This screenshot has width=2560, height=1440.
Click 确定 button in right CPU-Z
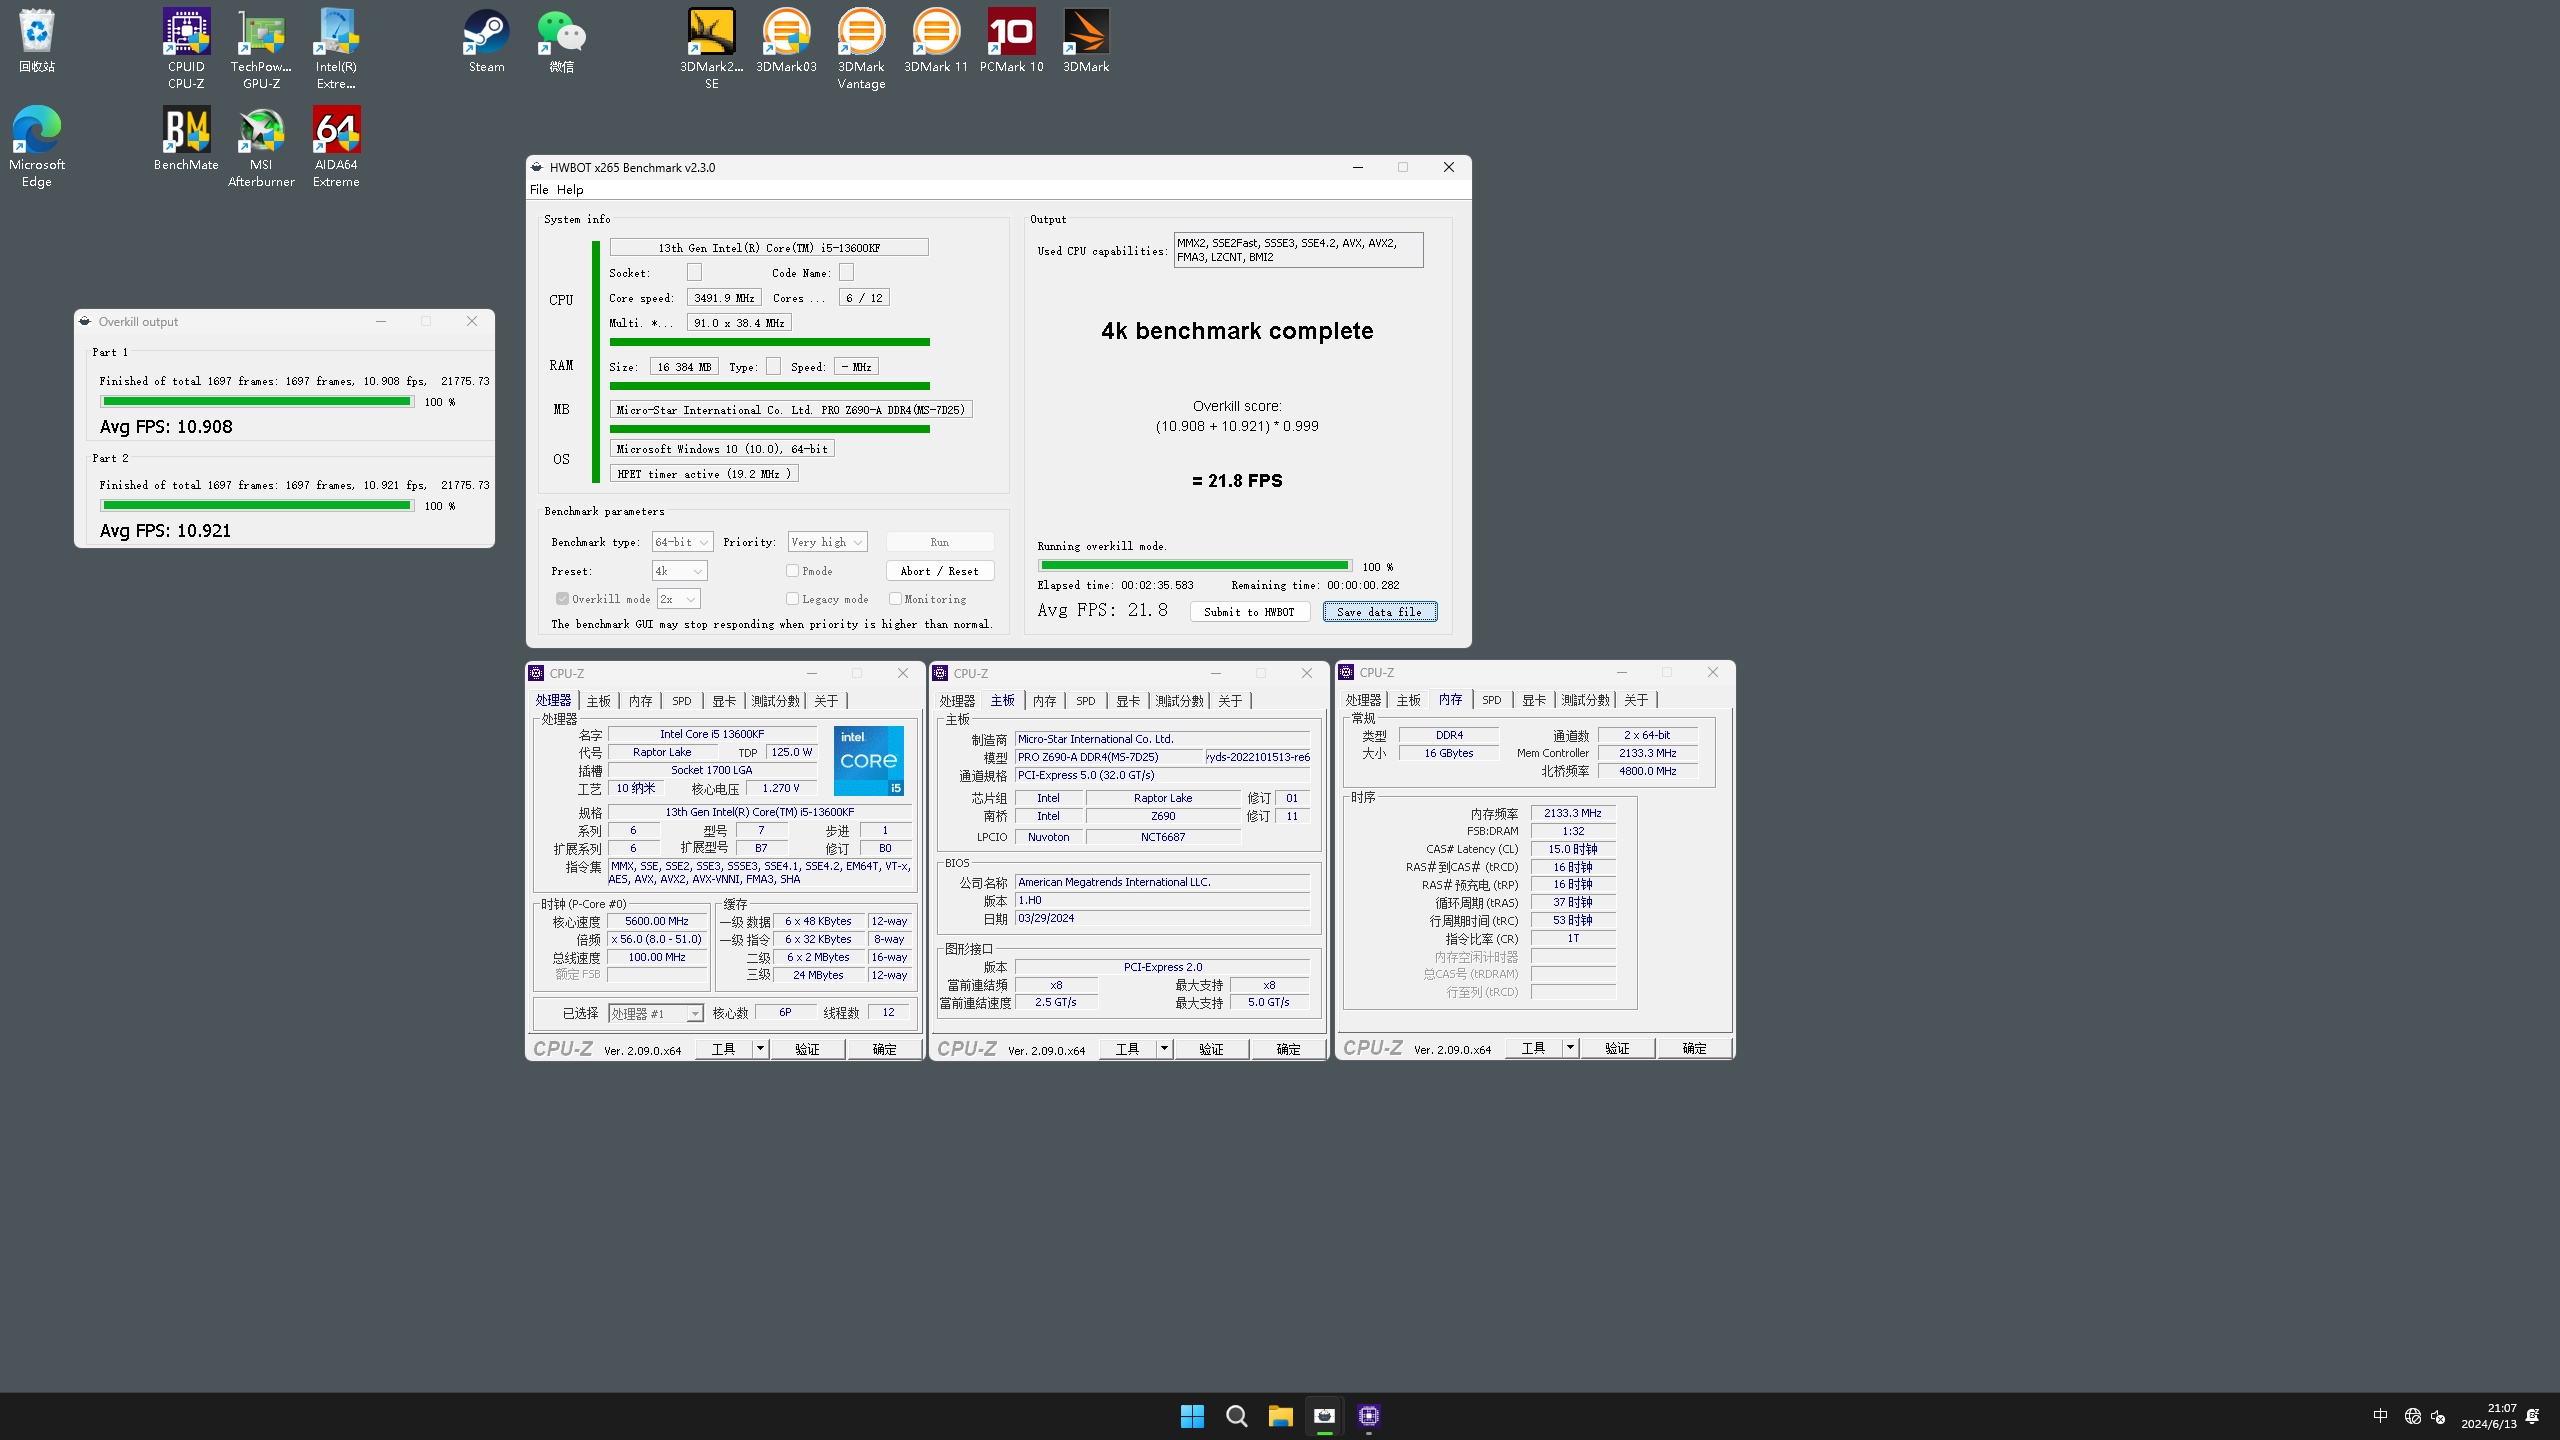(1694, 1048)
